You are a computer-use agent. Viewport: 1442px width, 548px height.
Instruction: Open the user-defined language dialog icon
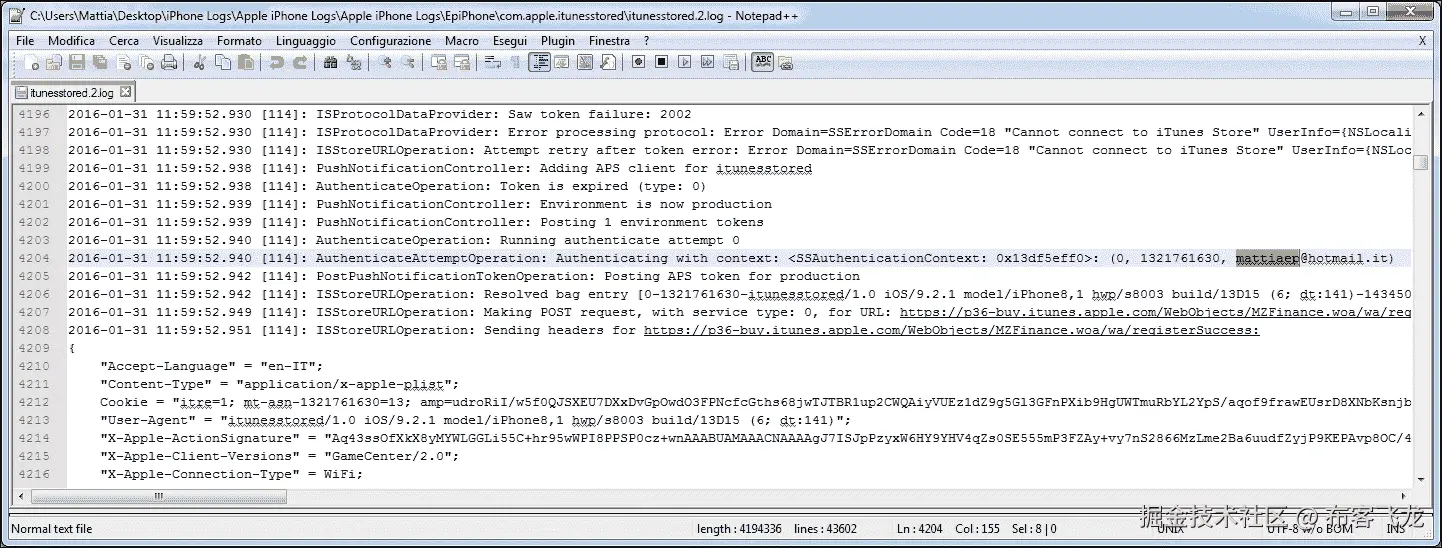coord(562,63)
